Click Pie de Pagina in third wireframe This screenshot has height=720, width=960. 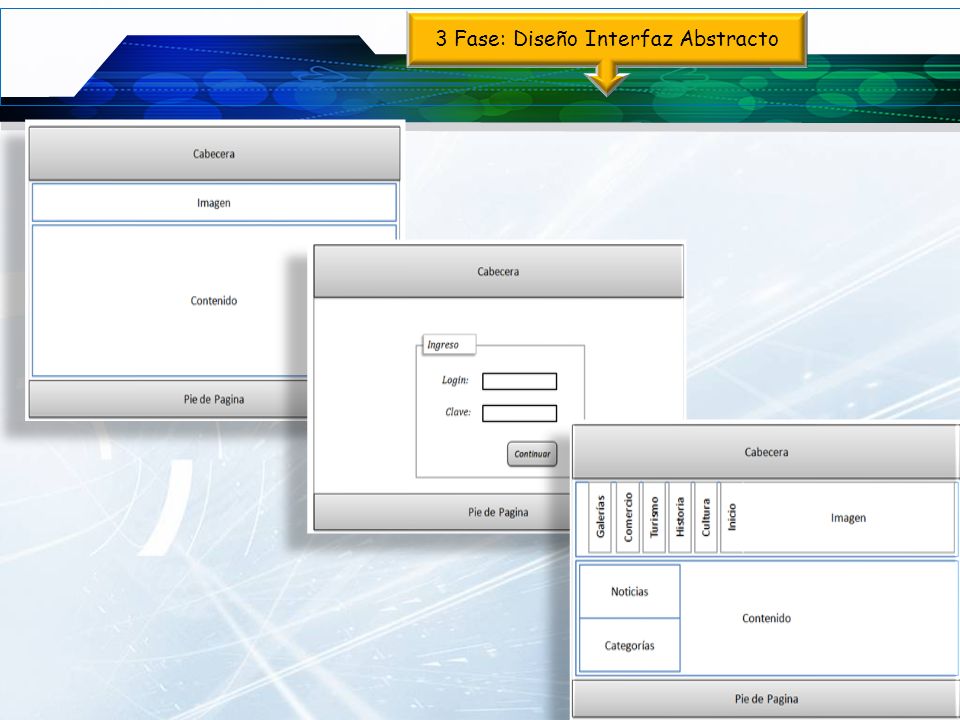[x=766, y=699]
